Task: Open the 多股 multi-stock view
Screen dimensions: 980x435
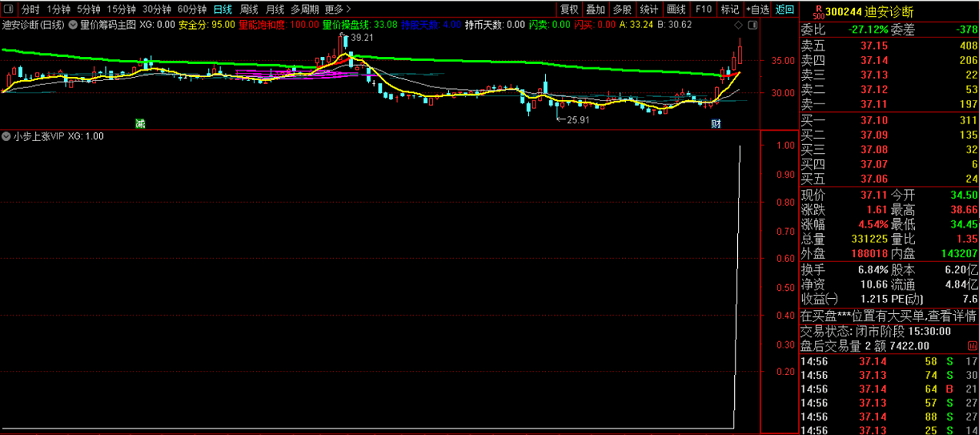Action: 622,9
